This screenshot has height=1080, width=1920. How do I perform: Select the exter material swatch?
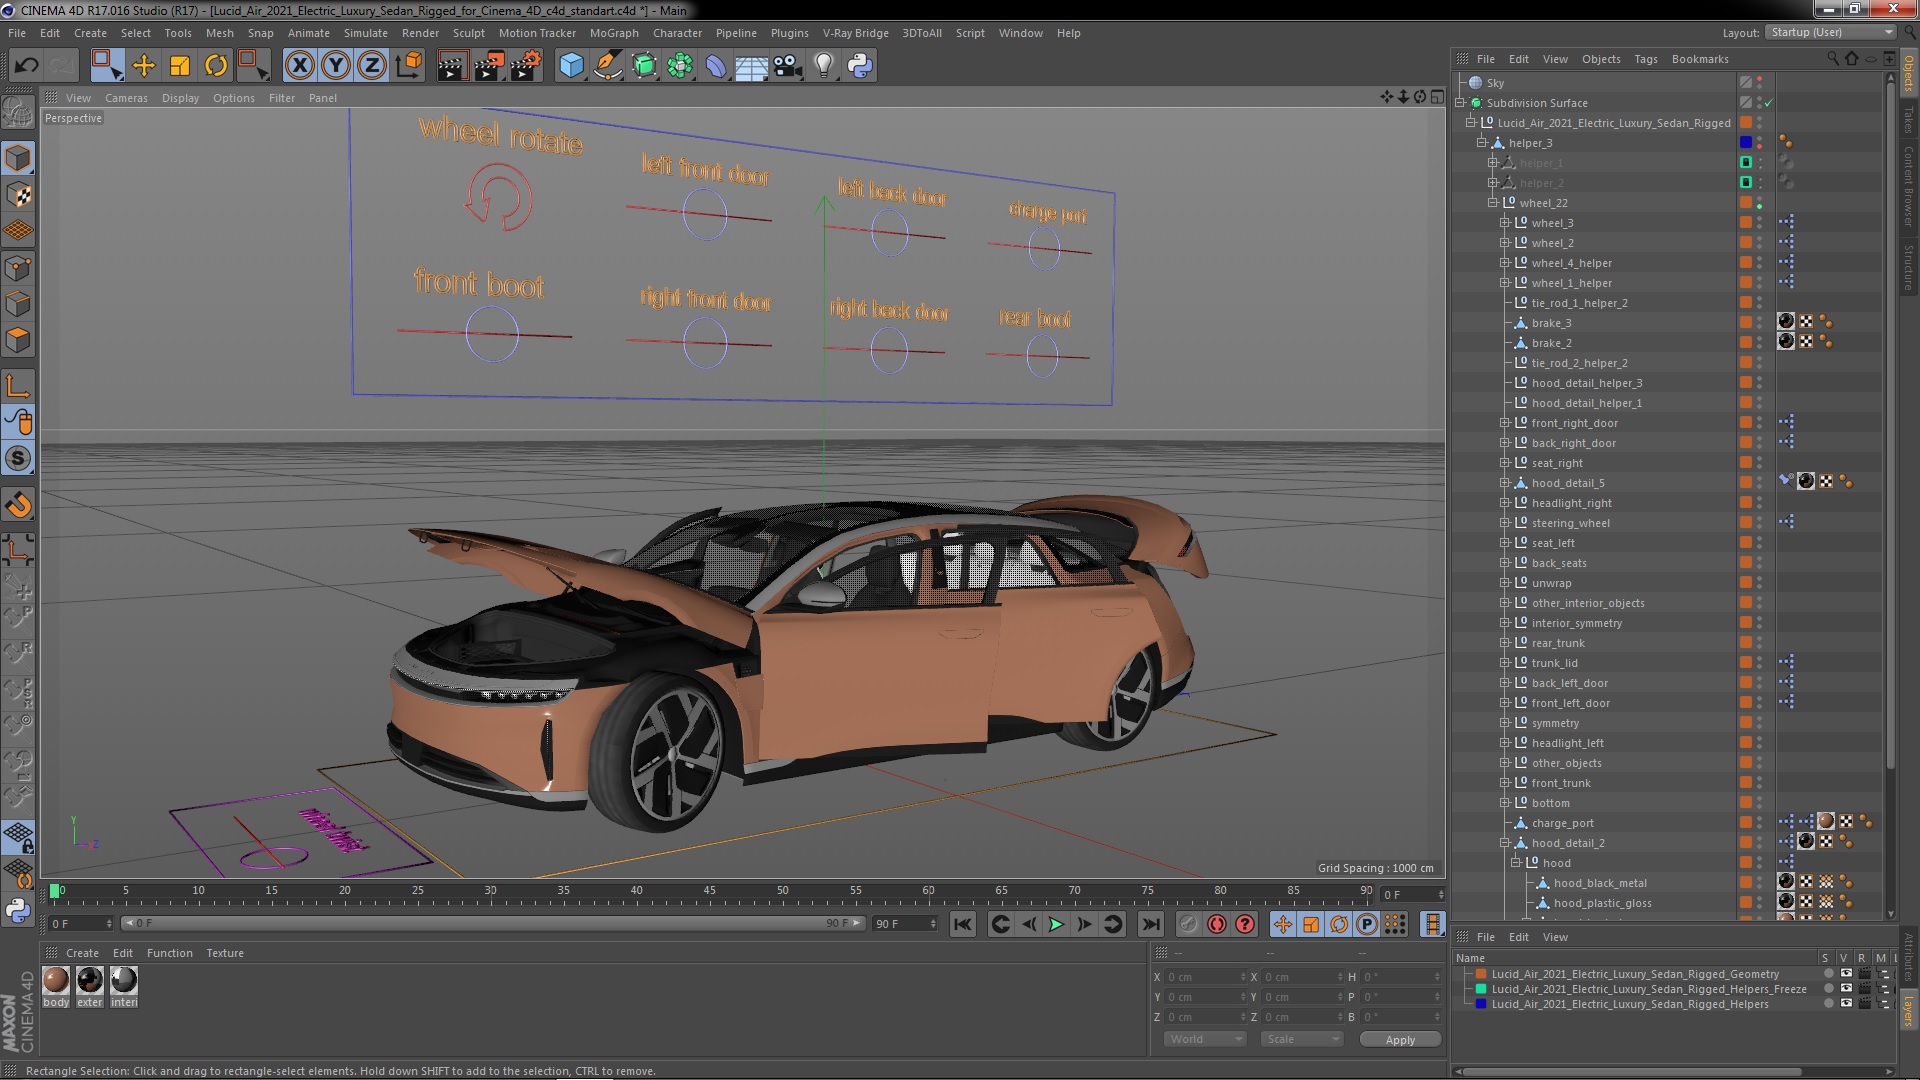tap(90, 981)
